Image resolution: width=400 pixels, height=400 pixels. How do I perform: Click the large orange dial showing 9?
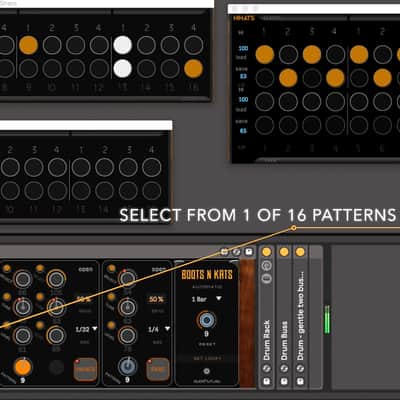coord(23,367)
